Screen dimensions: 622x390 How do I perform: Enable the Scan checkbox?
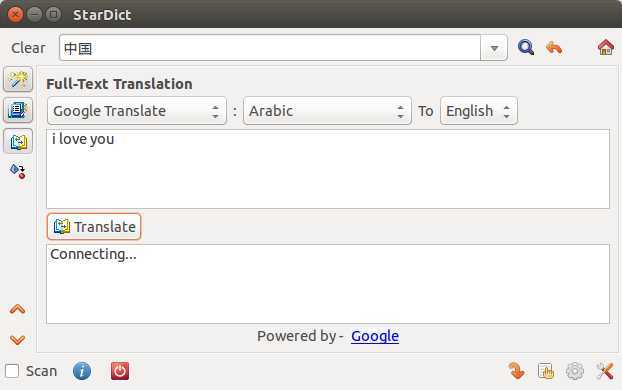coord(12,371)
